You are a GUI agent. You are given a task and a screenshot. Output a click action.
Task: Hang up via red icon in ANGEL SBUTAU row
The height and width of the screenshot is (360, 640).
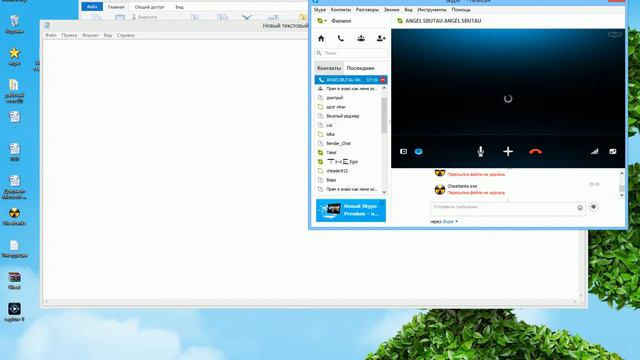(x=383, y=80)
